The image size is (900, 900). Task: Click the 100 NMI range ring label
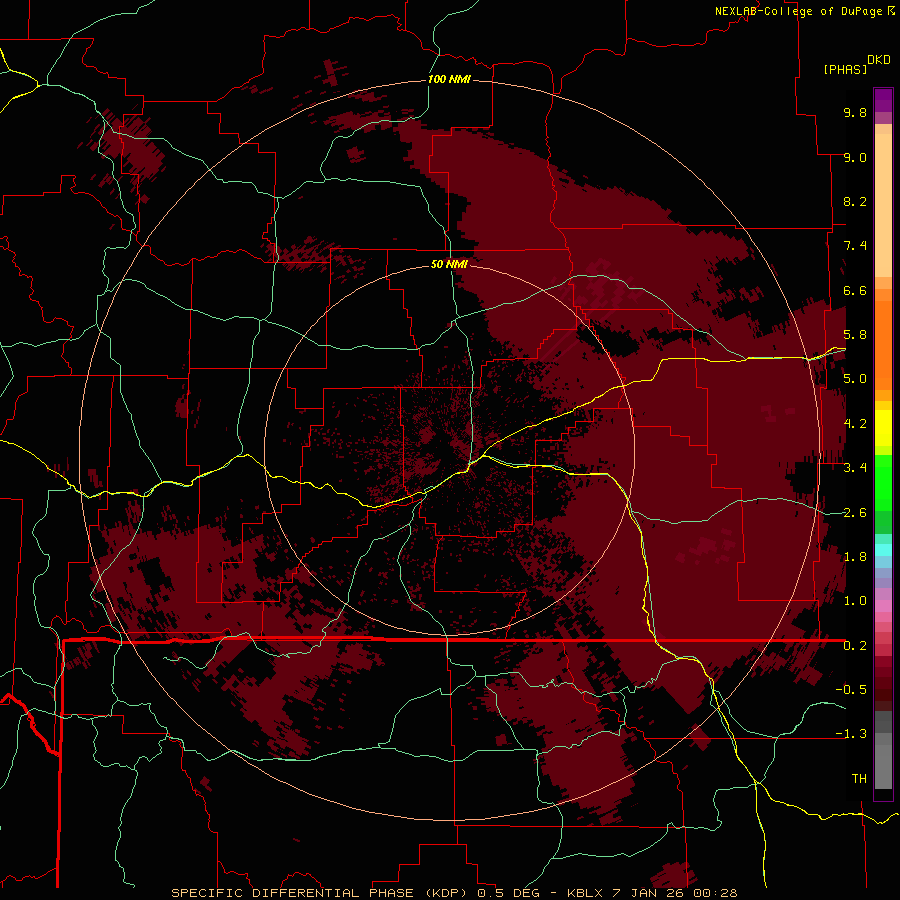(449, 79)
